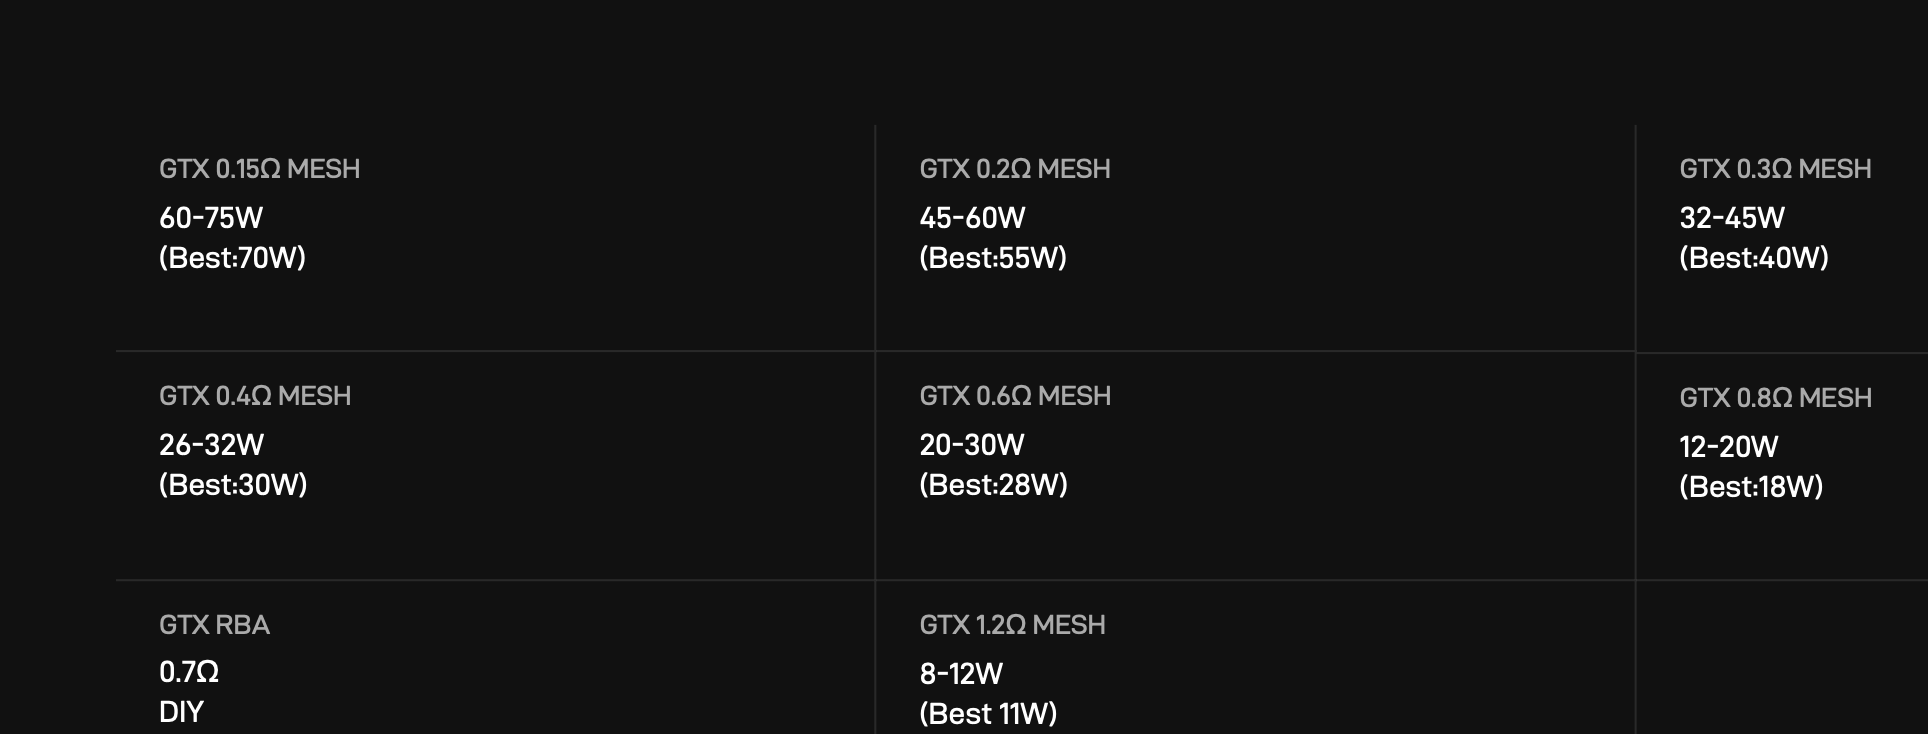This screenshot has width=1928, height=734.
Task: Select the 8-12W wattage range
Action: coord(961,674)
